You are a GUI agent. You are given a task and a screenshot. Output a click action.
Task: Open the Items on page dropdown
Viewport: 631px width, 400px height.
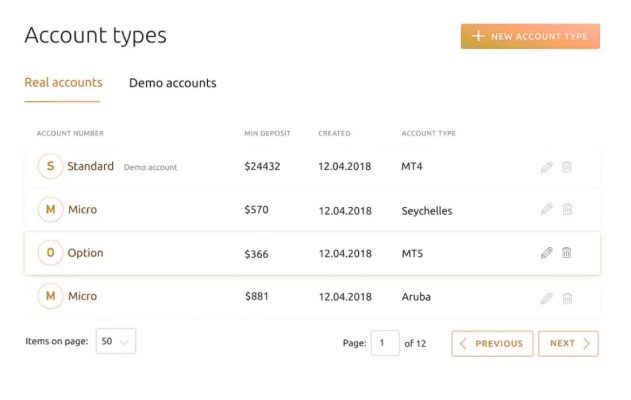pyautogui.click(x=115, y=342)
